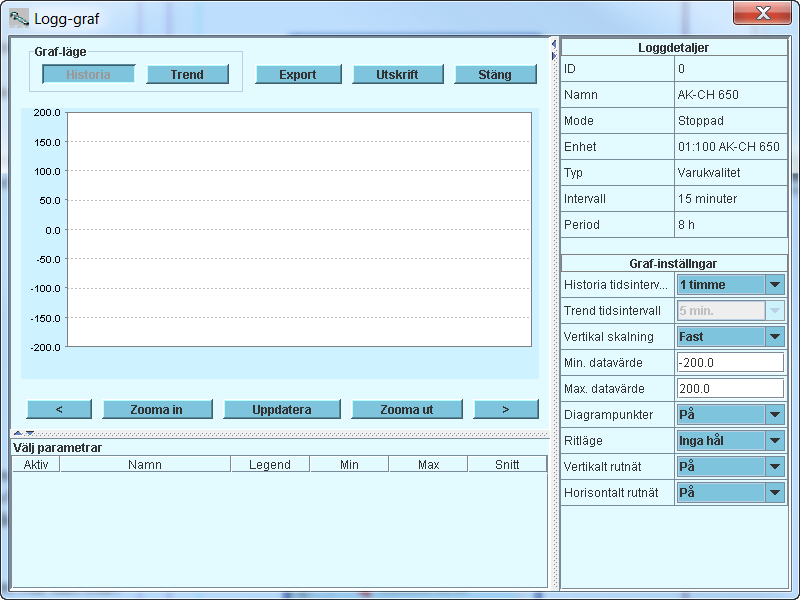Image resolution: width=800 pixels, height=600 pixels.
Task: Click Uppdatera to refresh graph
Action: tap(282, 409)
